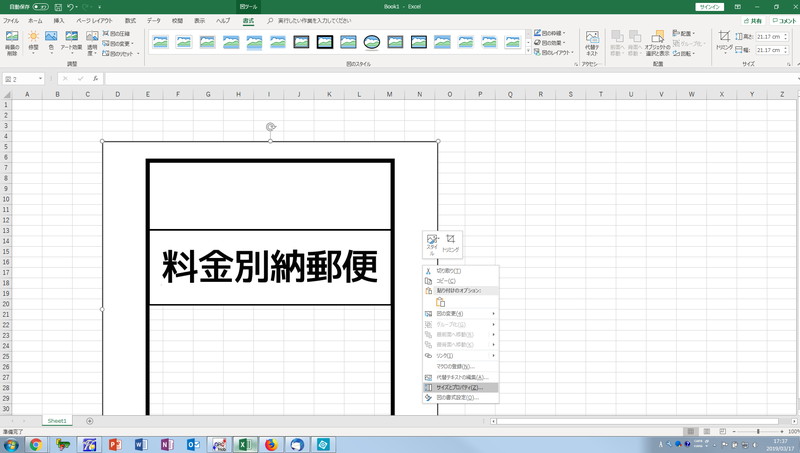This screenshot has width=800, height=453.
Task: Click the select-all corner of the sheet
Action: (x=7, y=94)
